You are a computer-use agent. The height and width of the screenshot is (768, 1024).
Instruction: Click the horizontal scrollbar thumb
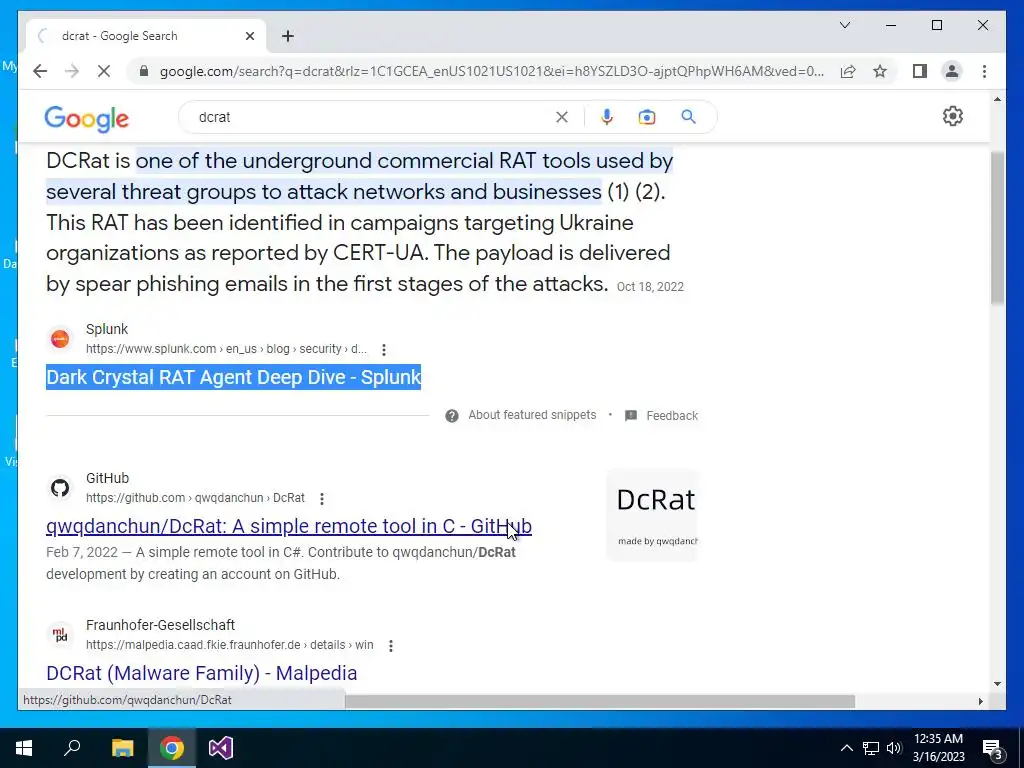pos(600,701)
